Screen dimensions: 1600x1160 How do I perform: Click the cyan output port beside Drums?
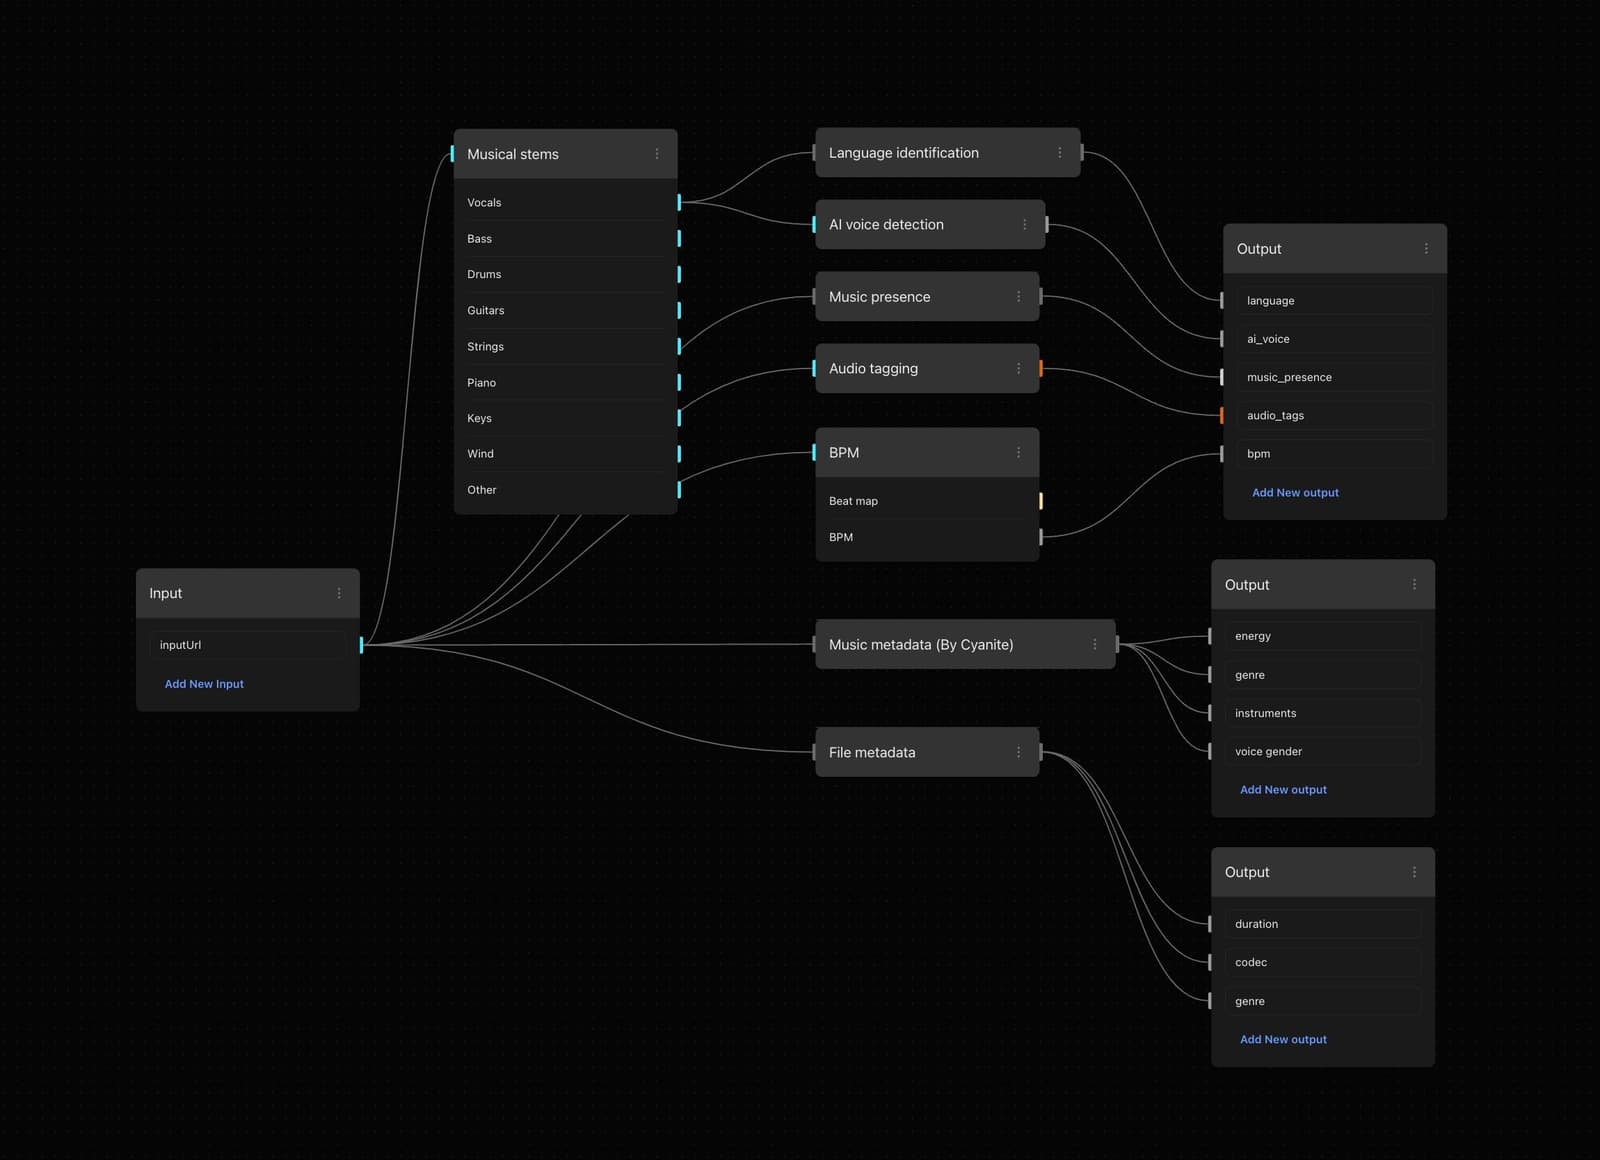[679, 274]
